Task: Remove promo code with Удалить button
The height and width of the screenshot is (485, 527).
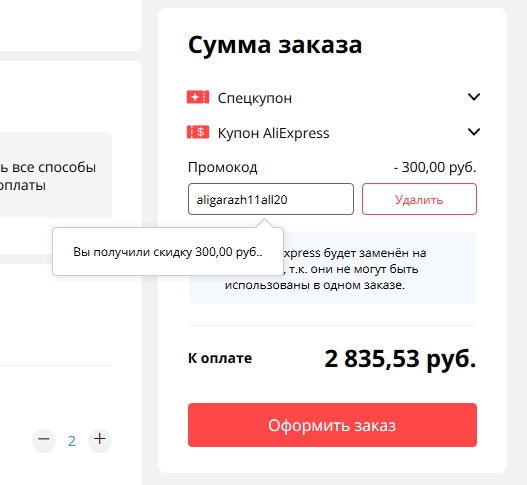Action: pyautogui.click(x=419, y=199)
